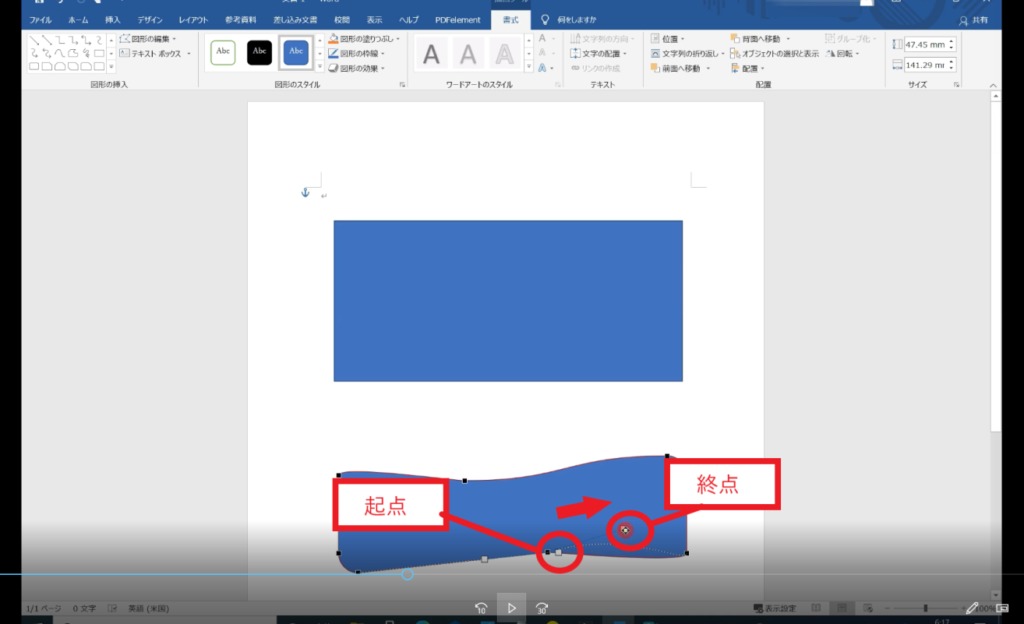The image size is (1024, 624).
Task: Click the video progress bar scrubber handle
Action: [407, 574]
